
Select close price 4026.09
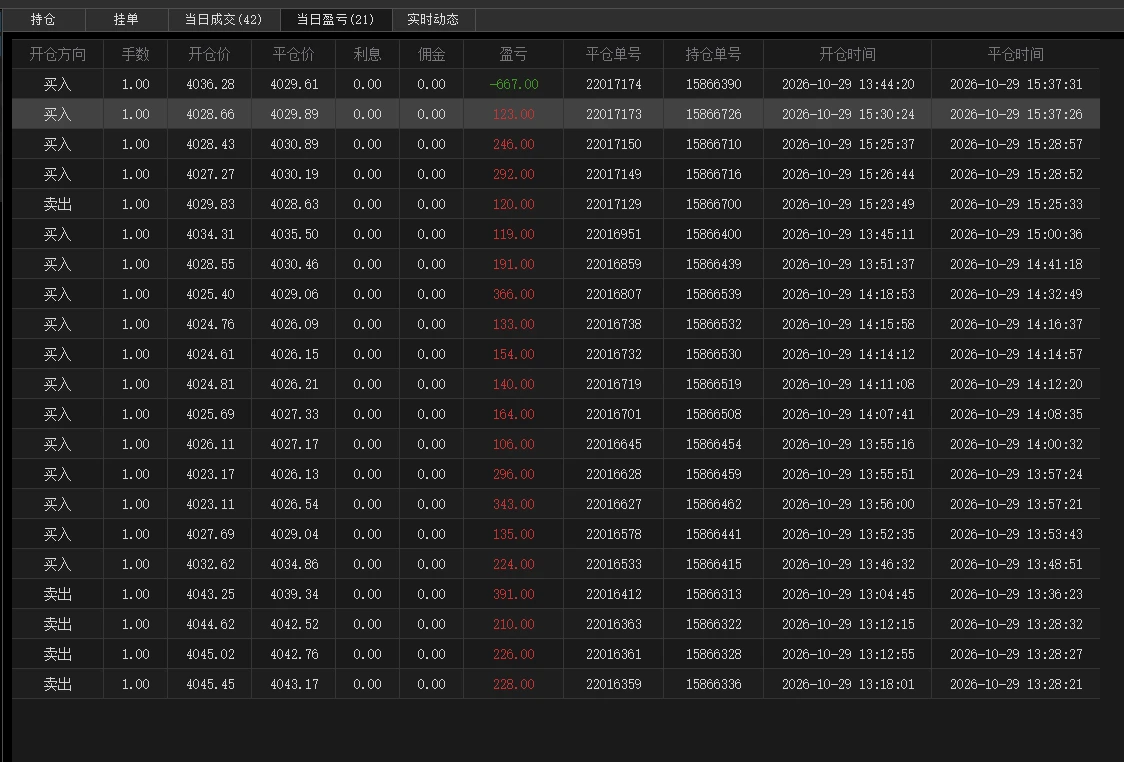294,325
